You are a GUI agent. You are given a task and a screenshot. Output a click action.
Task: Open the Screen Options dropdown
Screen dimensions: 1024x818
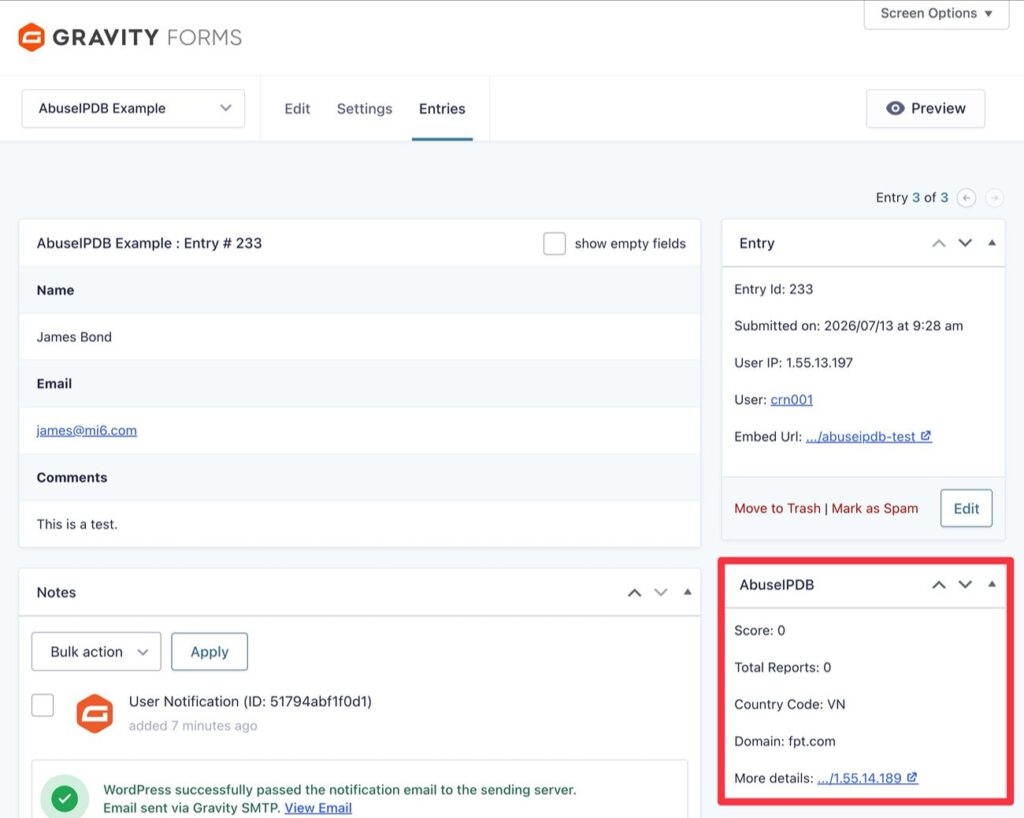[936, 13]
